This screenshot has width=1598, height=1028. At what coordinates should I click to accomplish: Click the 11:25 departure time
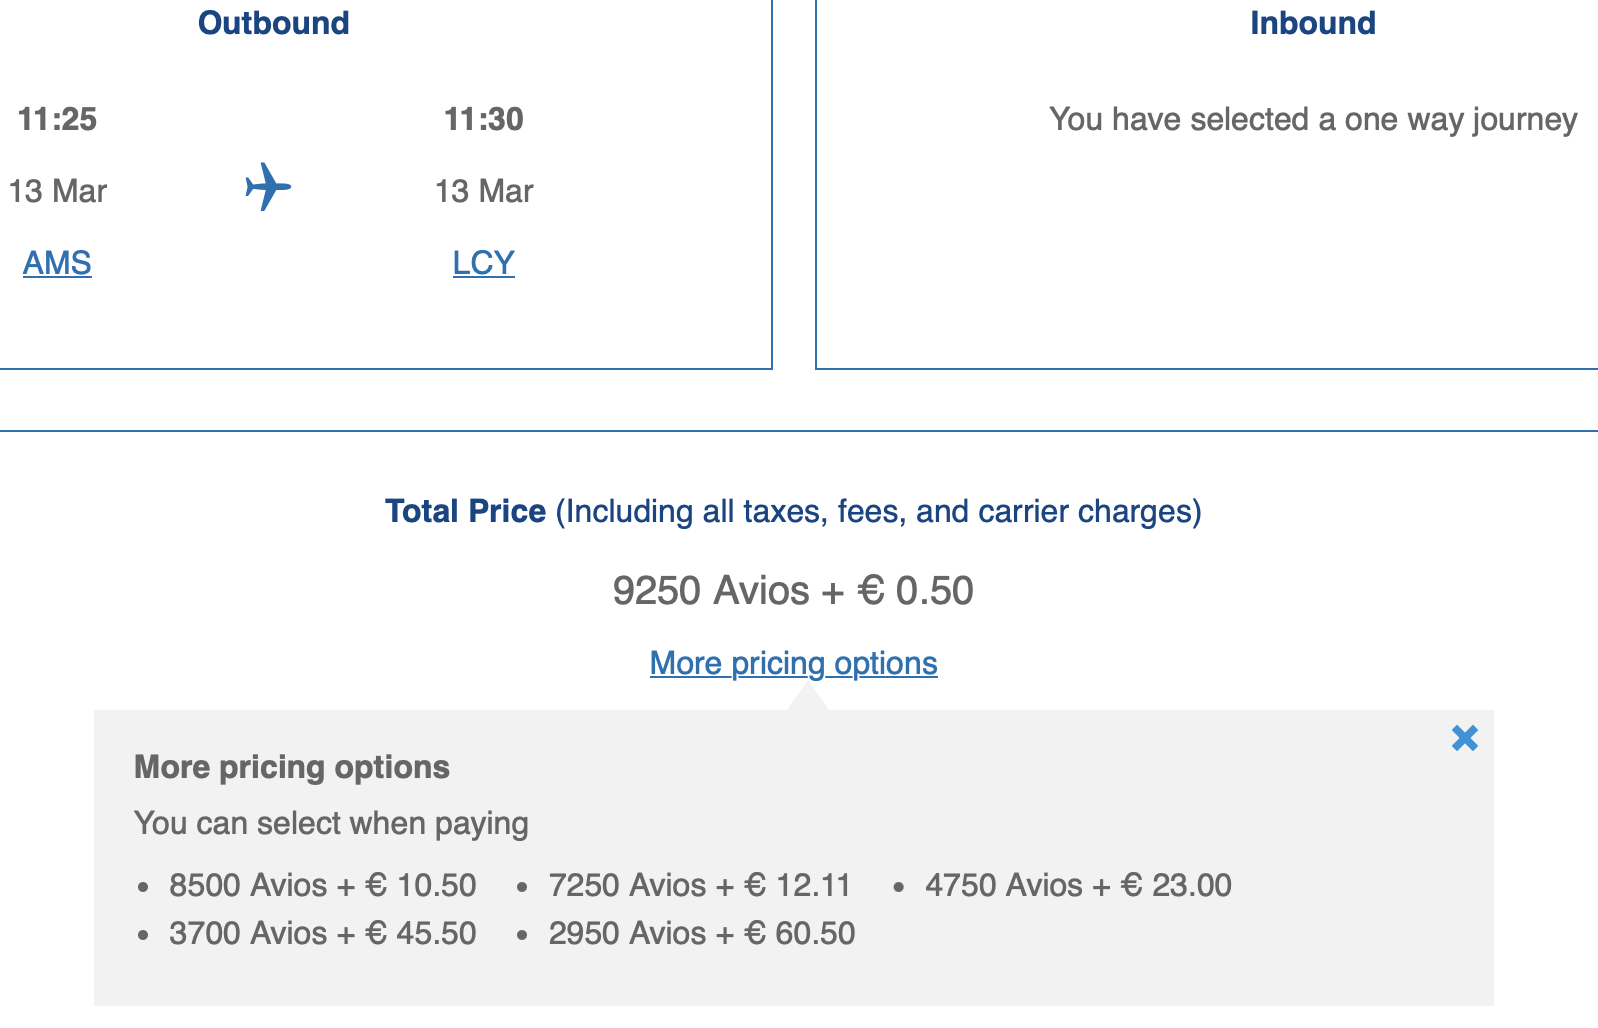point(57,119)
